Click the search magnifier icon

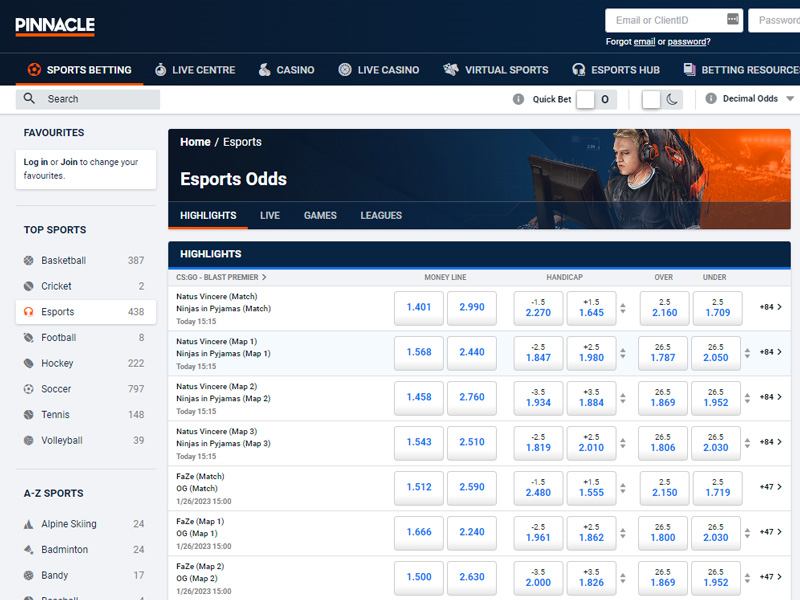tap(30, 98)
